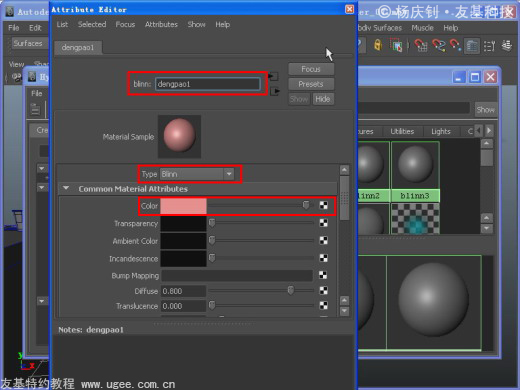
Task: Open the Attributes menu
Action: (161, 24)
